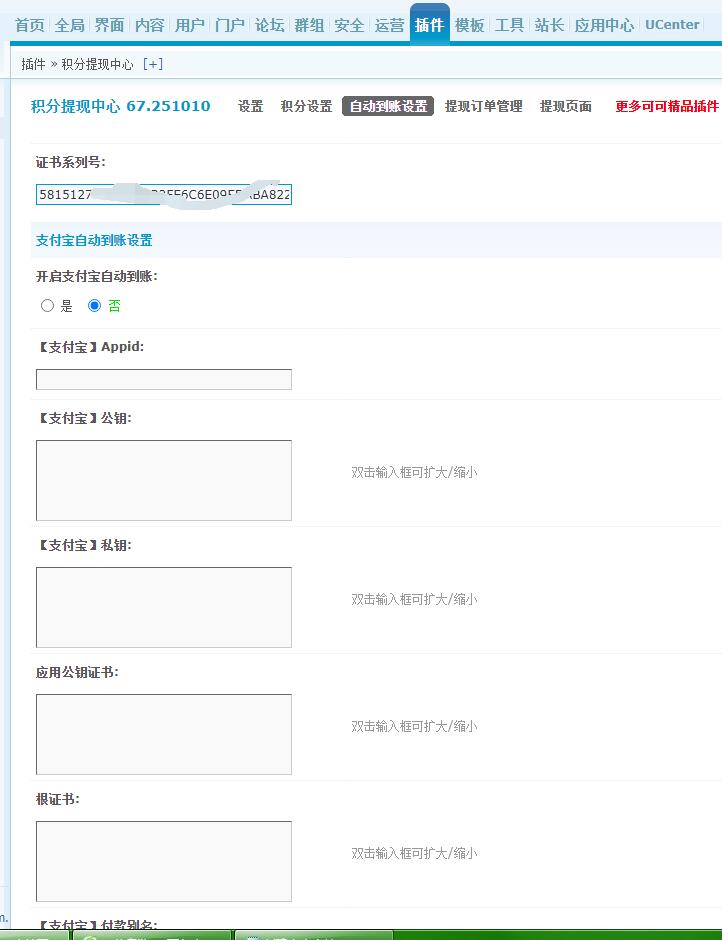Go to the 首页 navigation tab
This screenshot has height=940, width=722.
29,25
